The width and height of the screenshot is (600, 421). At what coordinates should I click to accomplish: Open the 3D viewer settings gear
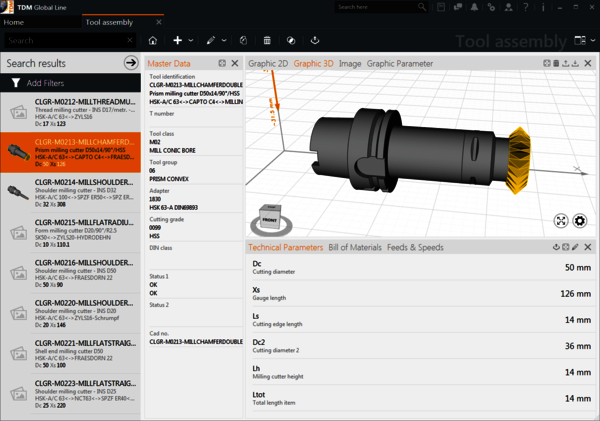580,221
